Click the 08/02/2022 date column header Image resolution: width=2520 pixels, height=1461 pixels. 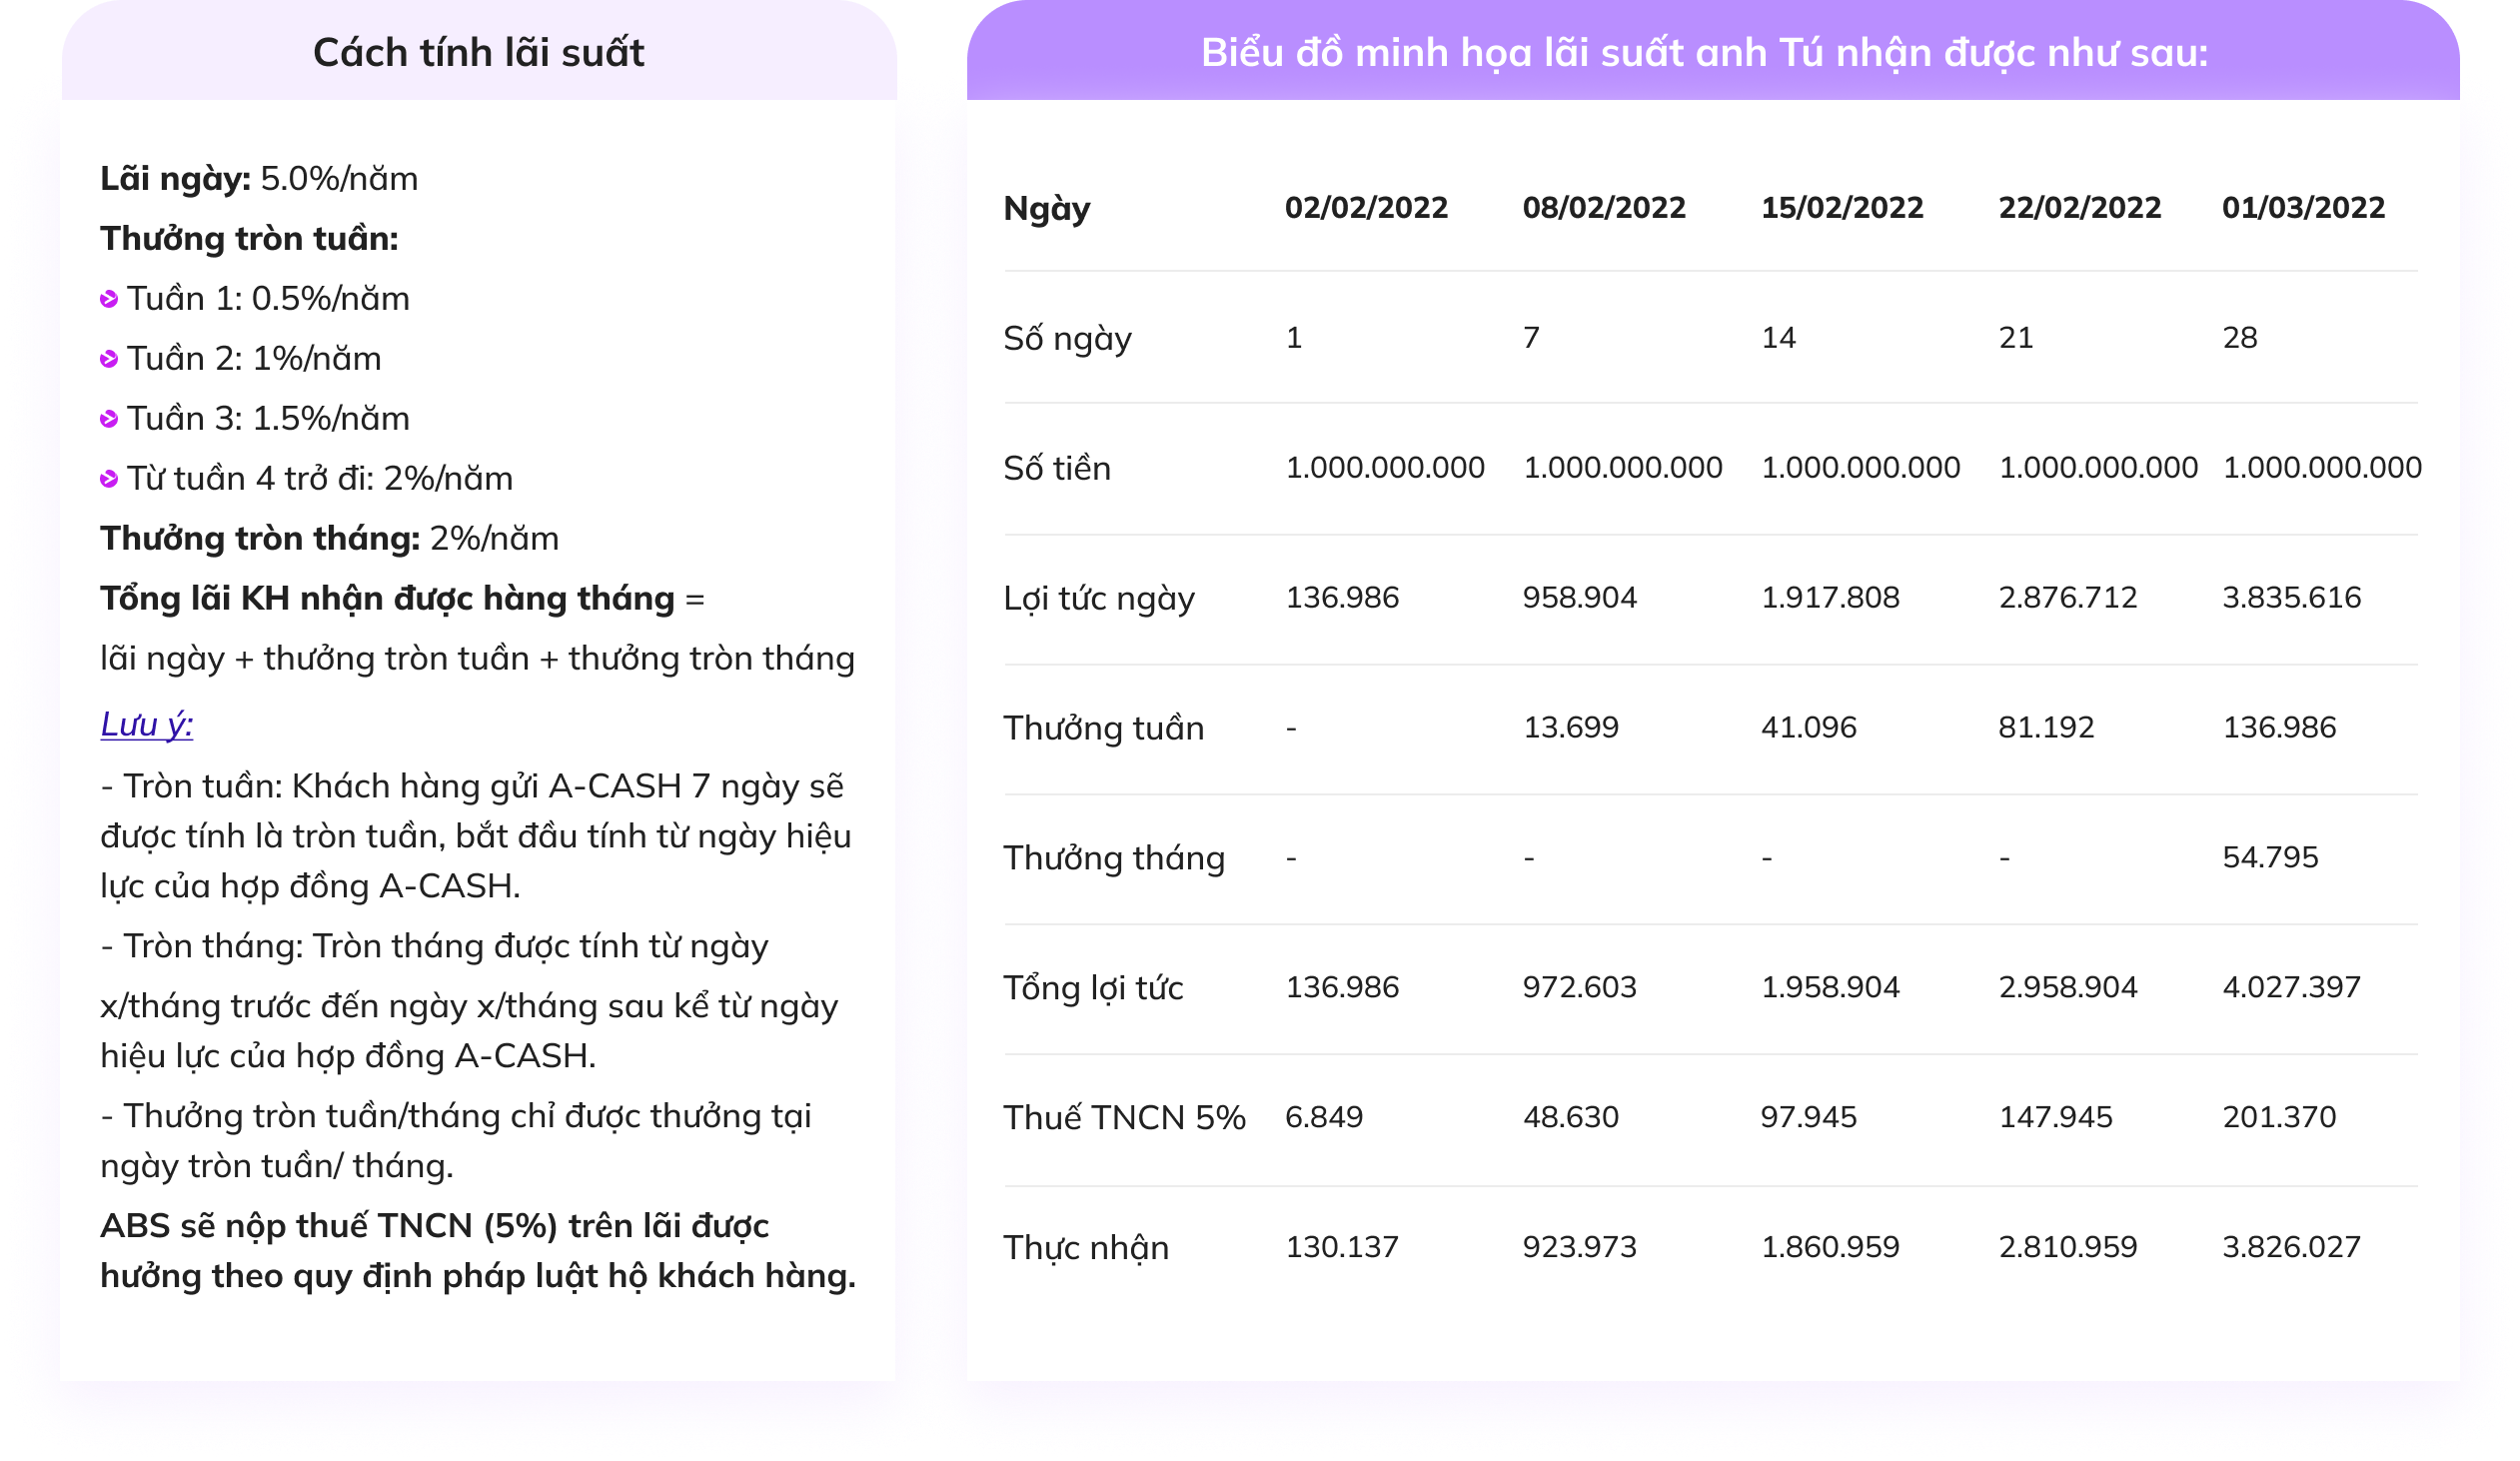point(1604,207)
